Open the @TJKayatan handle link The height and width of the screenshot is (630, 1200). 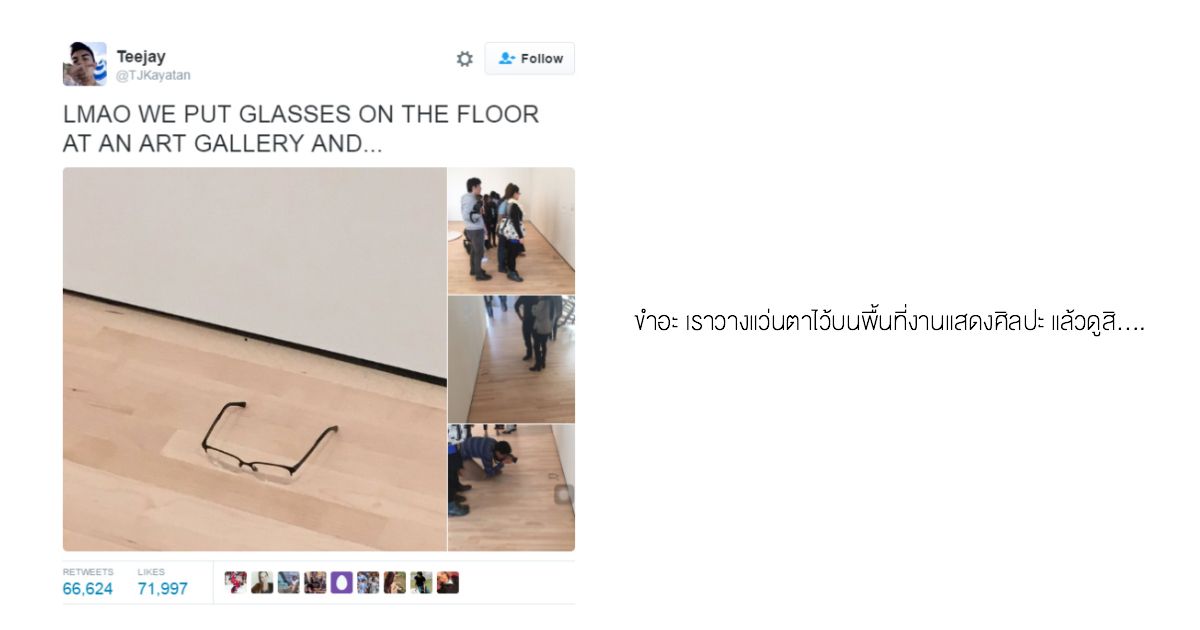pyautogui.click(x=153, y=75)
